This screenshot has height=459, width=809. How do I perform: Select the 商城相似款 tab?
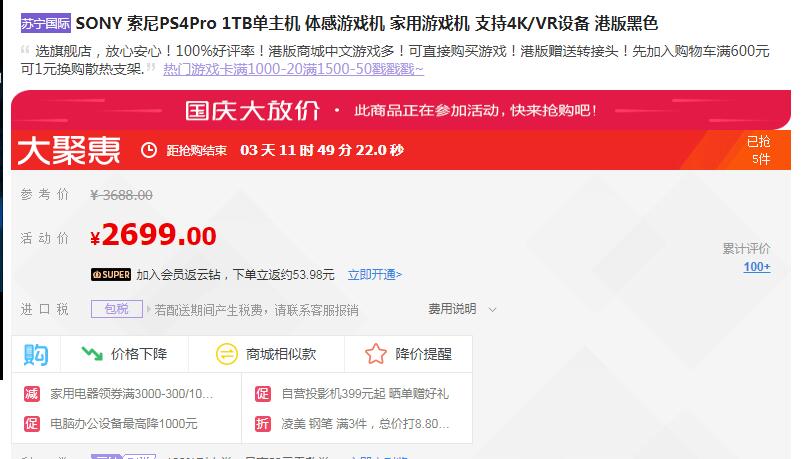[x=266, y=354]
